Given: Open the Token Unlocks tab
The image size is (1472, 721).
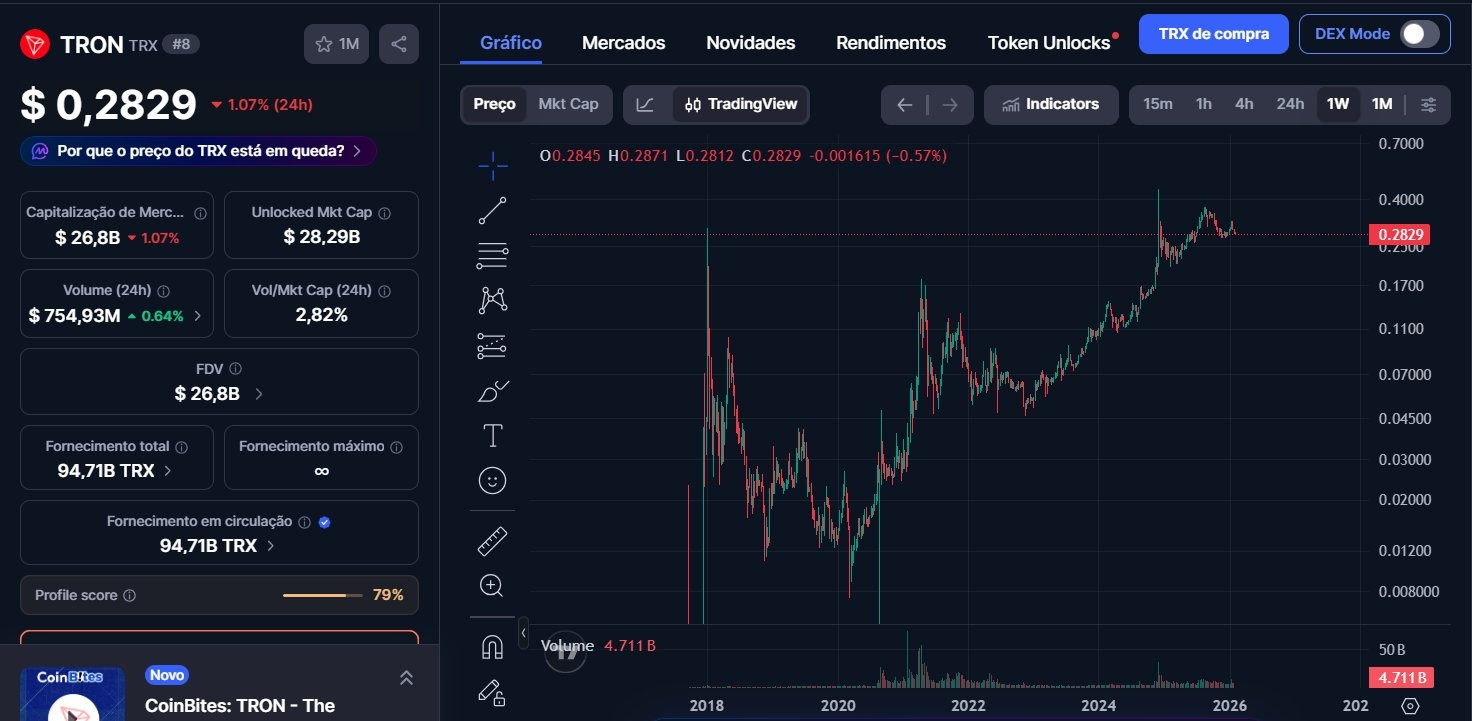Looking at the screenshot, I should (x=1049, y=43).
